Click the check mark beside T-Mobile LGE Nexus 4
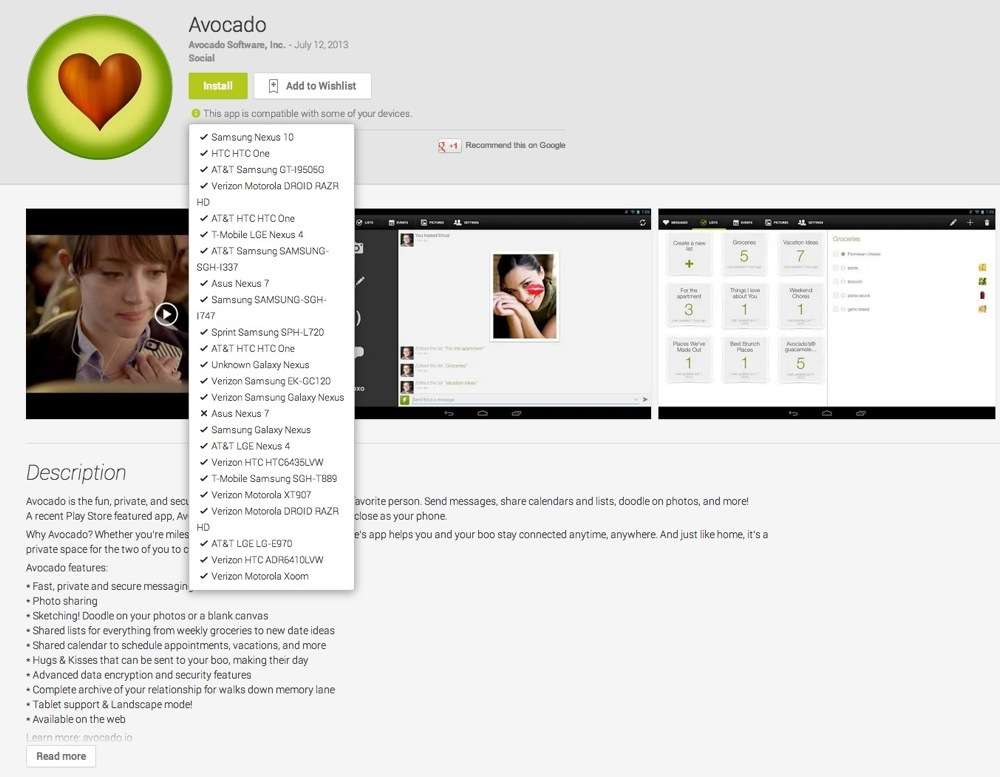Viewport: 1000px width, 777px height. point(204,234)
